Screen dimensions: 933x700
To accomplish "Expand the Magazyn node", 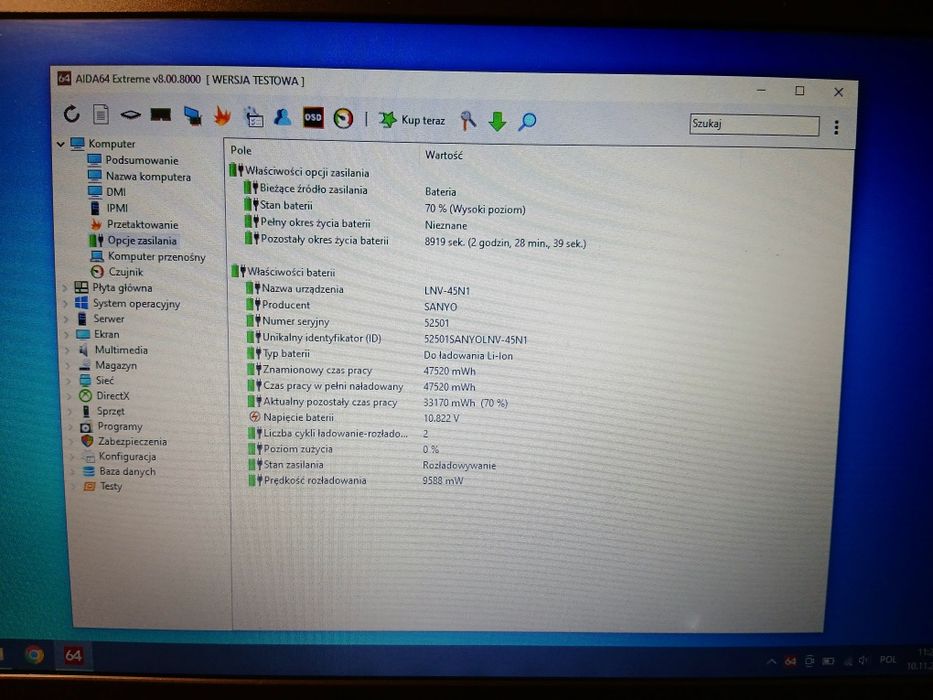I will click(67, 365).
